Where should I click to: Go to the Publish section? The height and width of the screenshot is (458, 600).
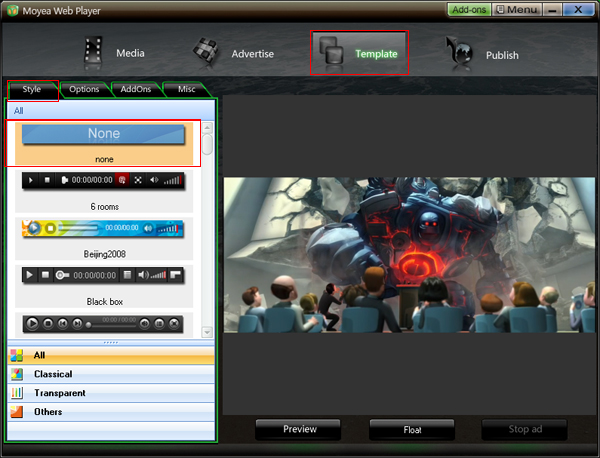click(482, 54)
